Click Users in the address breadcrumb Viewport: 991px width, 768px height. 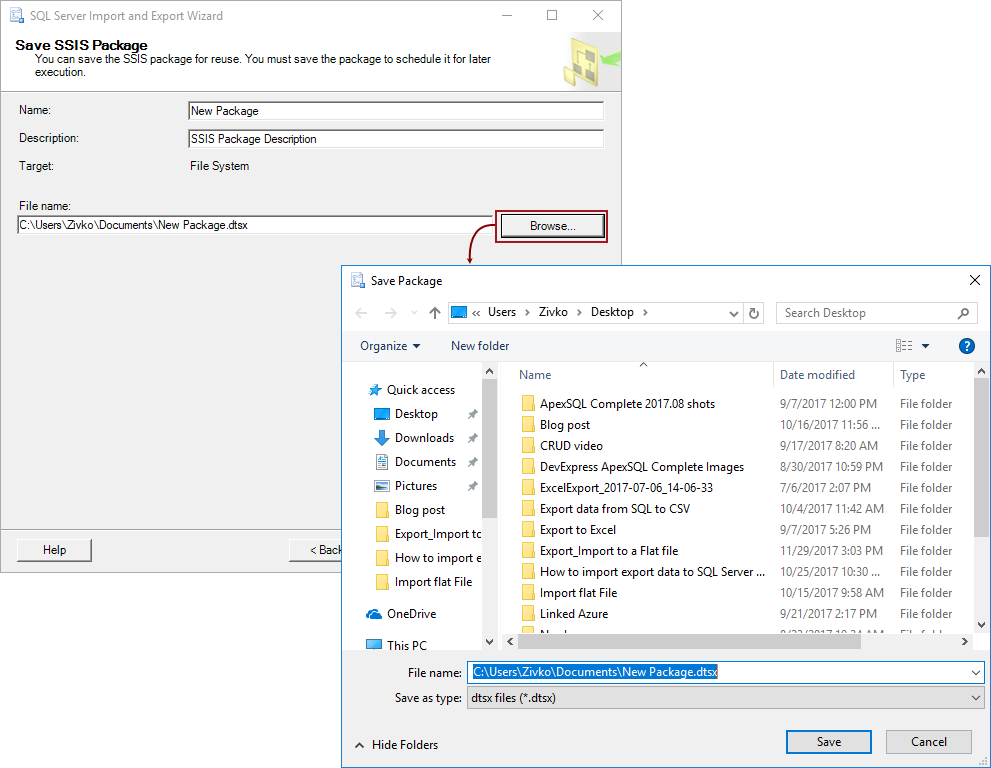[502, 312]
